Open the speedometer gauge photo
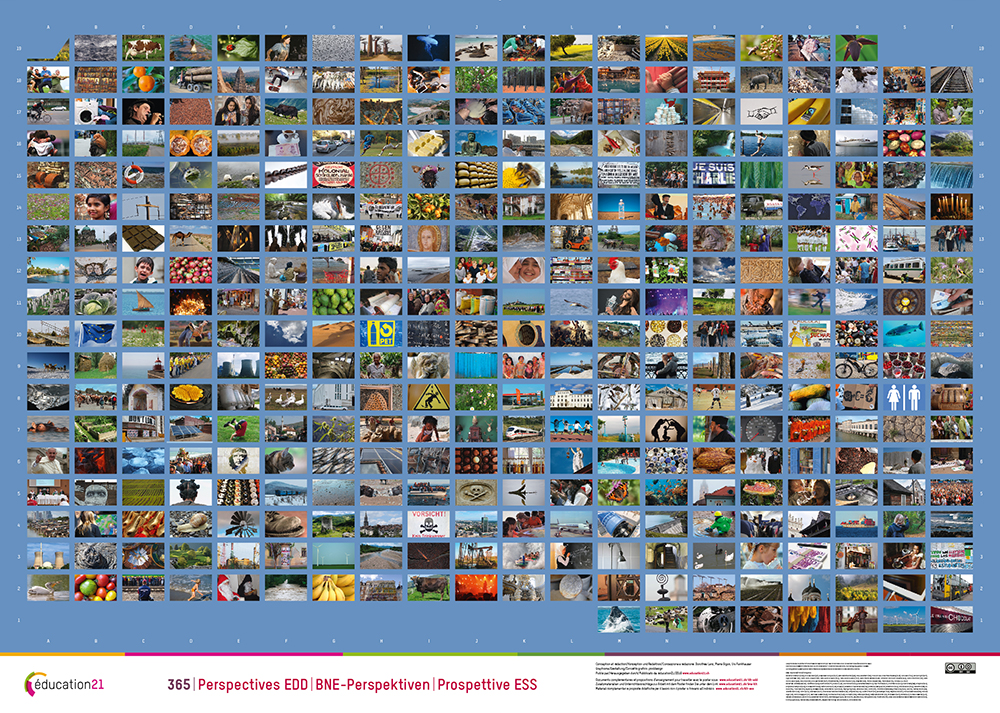Viewport: 1000px width, 713px height. pos(761,427)
